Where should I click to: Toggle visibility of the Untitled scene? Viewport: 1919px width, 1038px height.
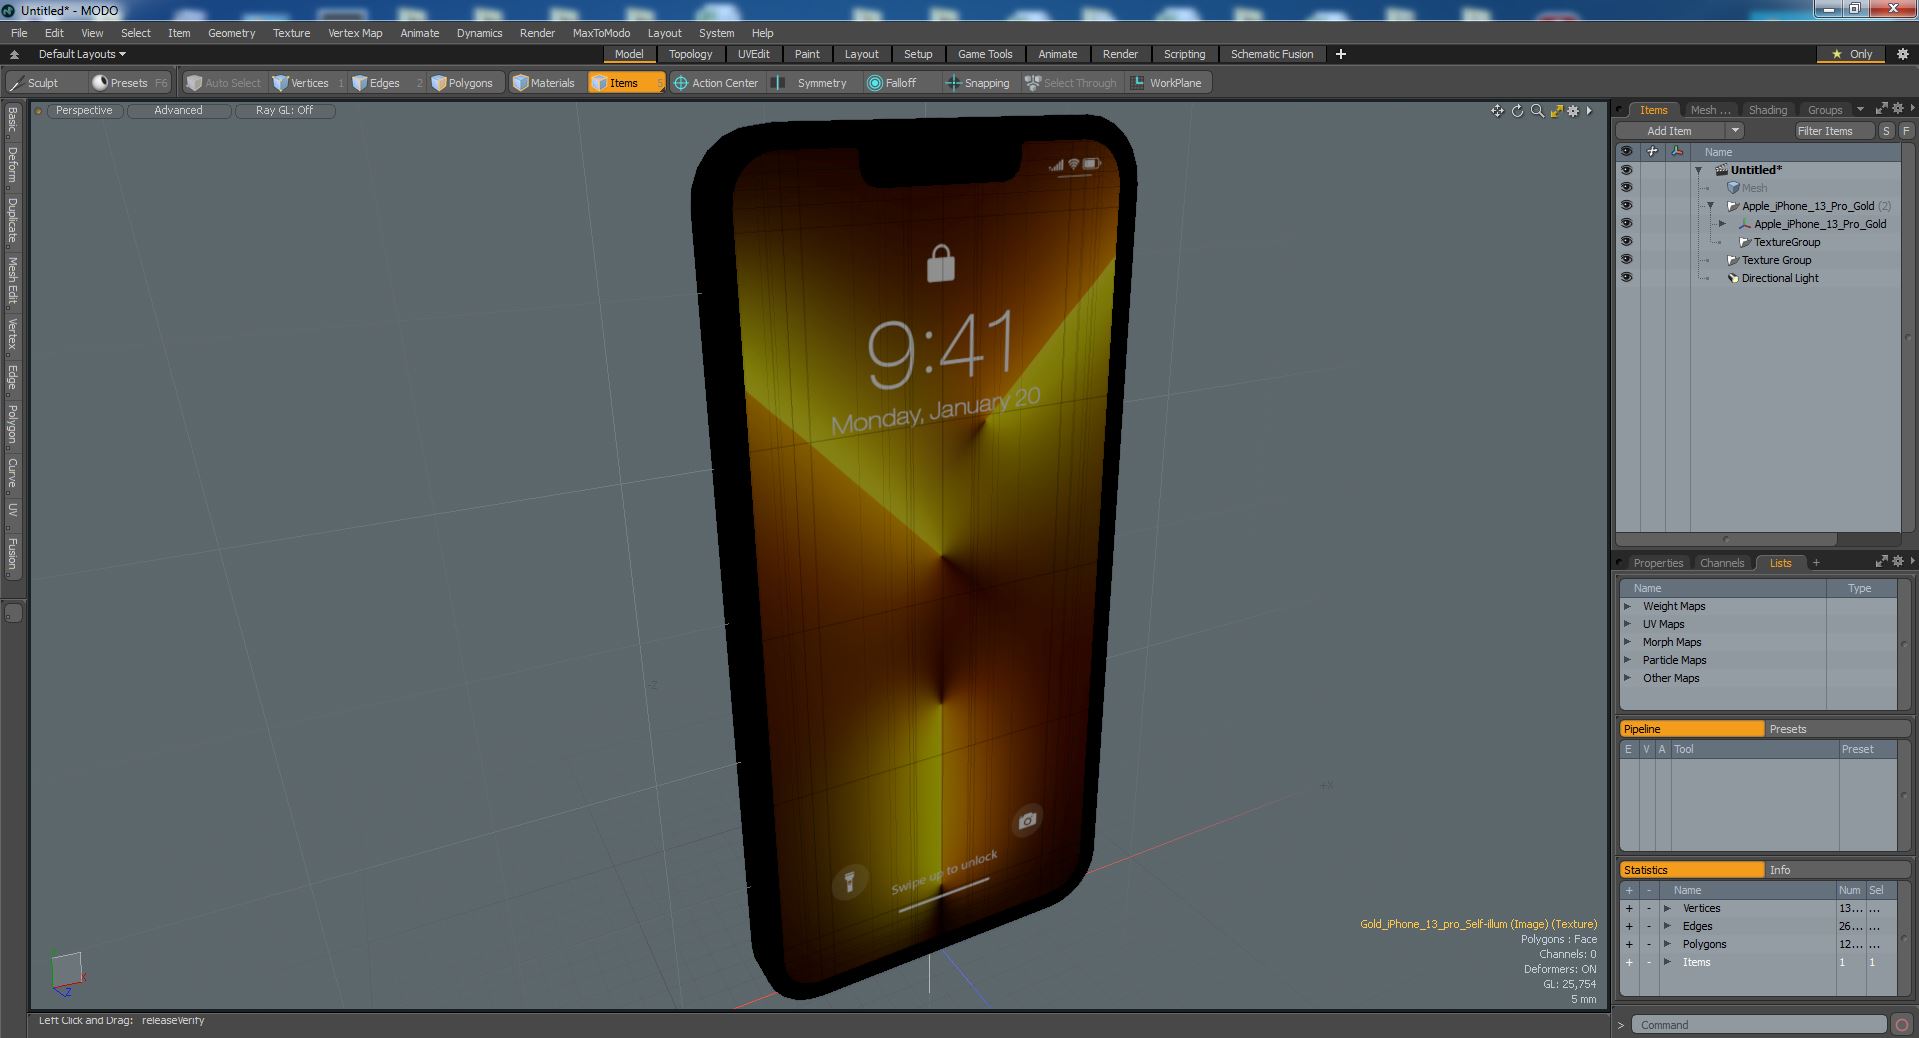1626,170
